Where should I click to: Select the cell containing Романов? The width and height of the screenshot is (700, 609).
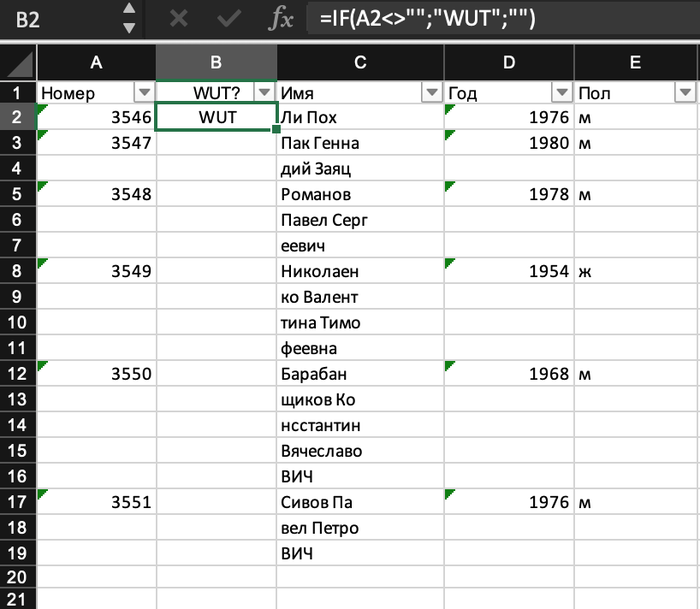360,194
